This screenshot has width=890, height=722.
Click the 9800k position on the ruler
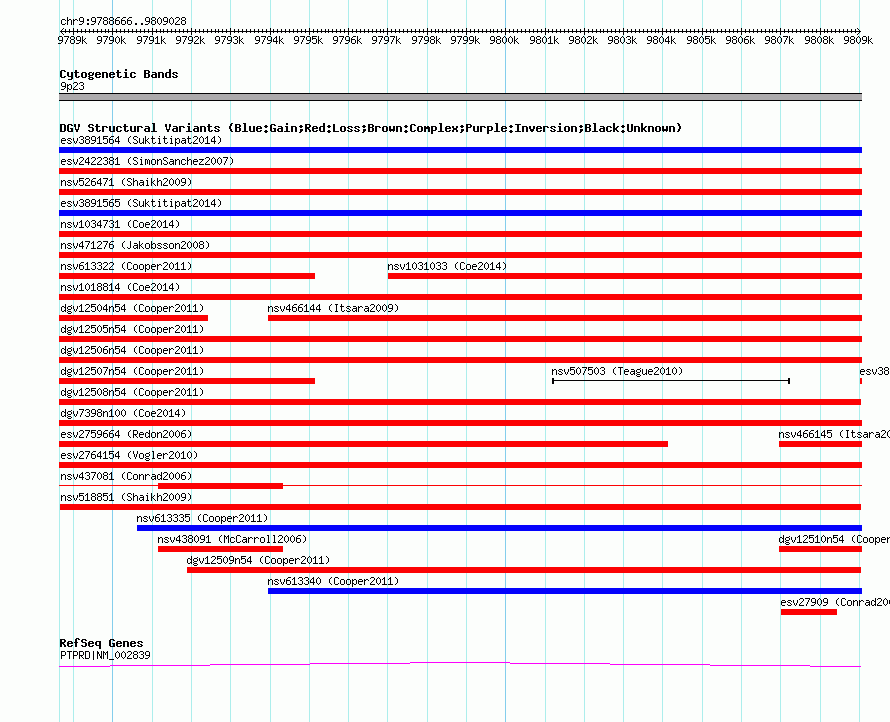click(x=505, y=40)
